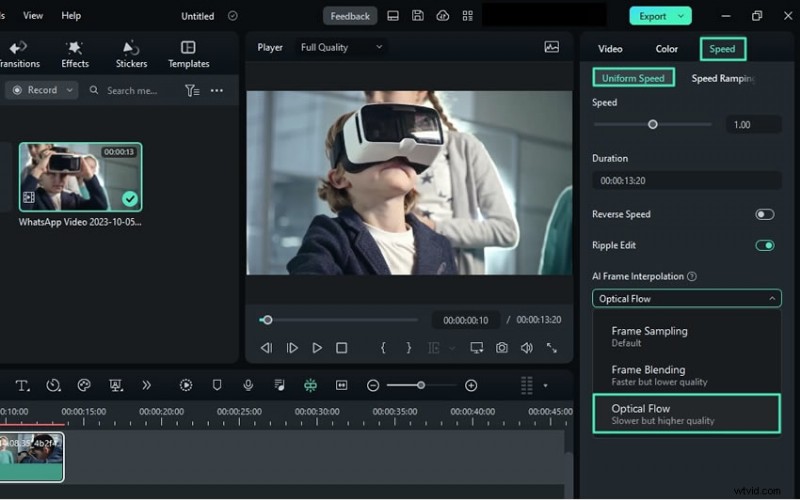
Task: Switch to the Color tab
Action: [666, 48]
